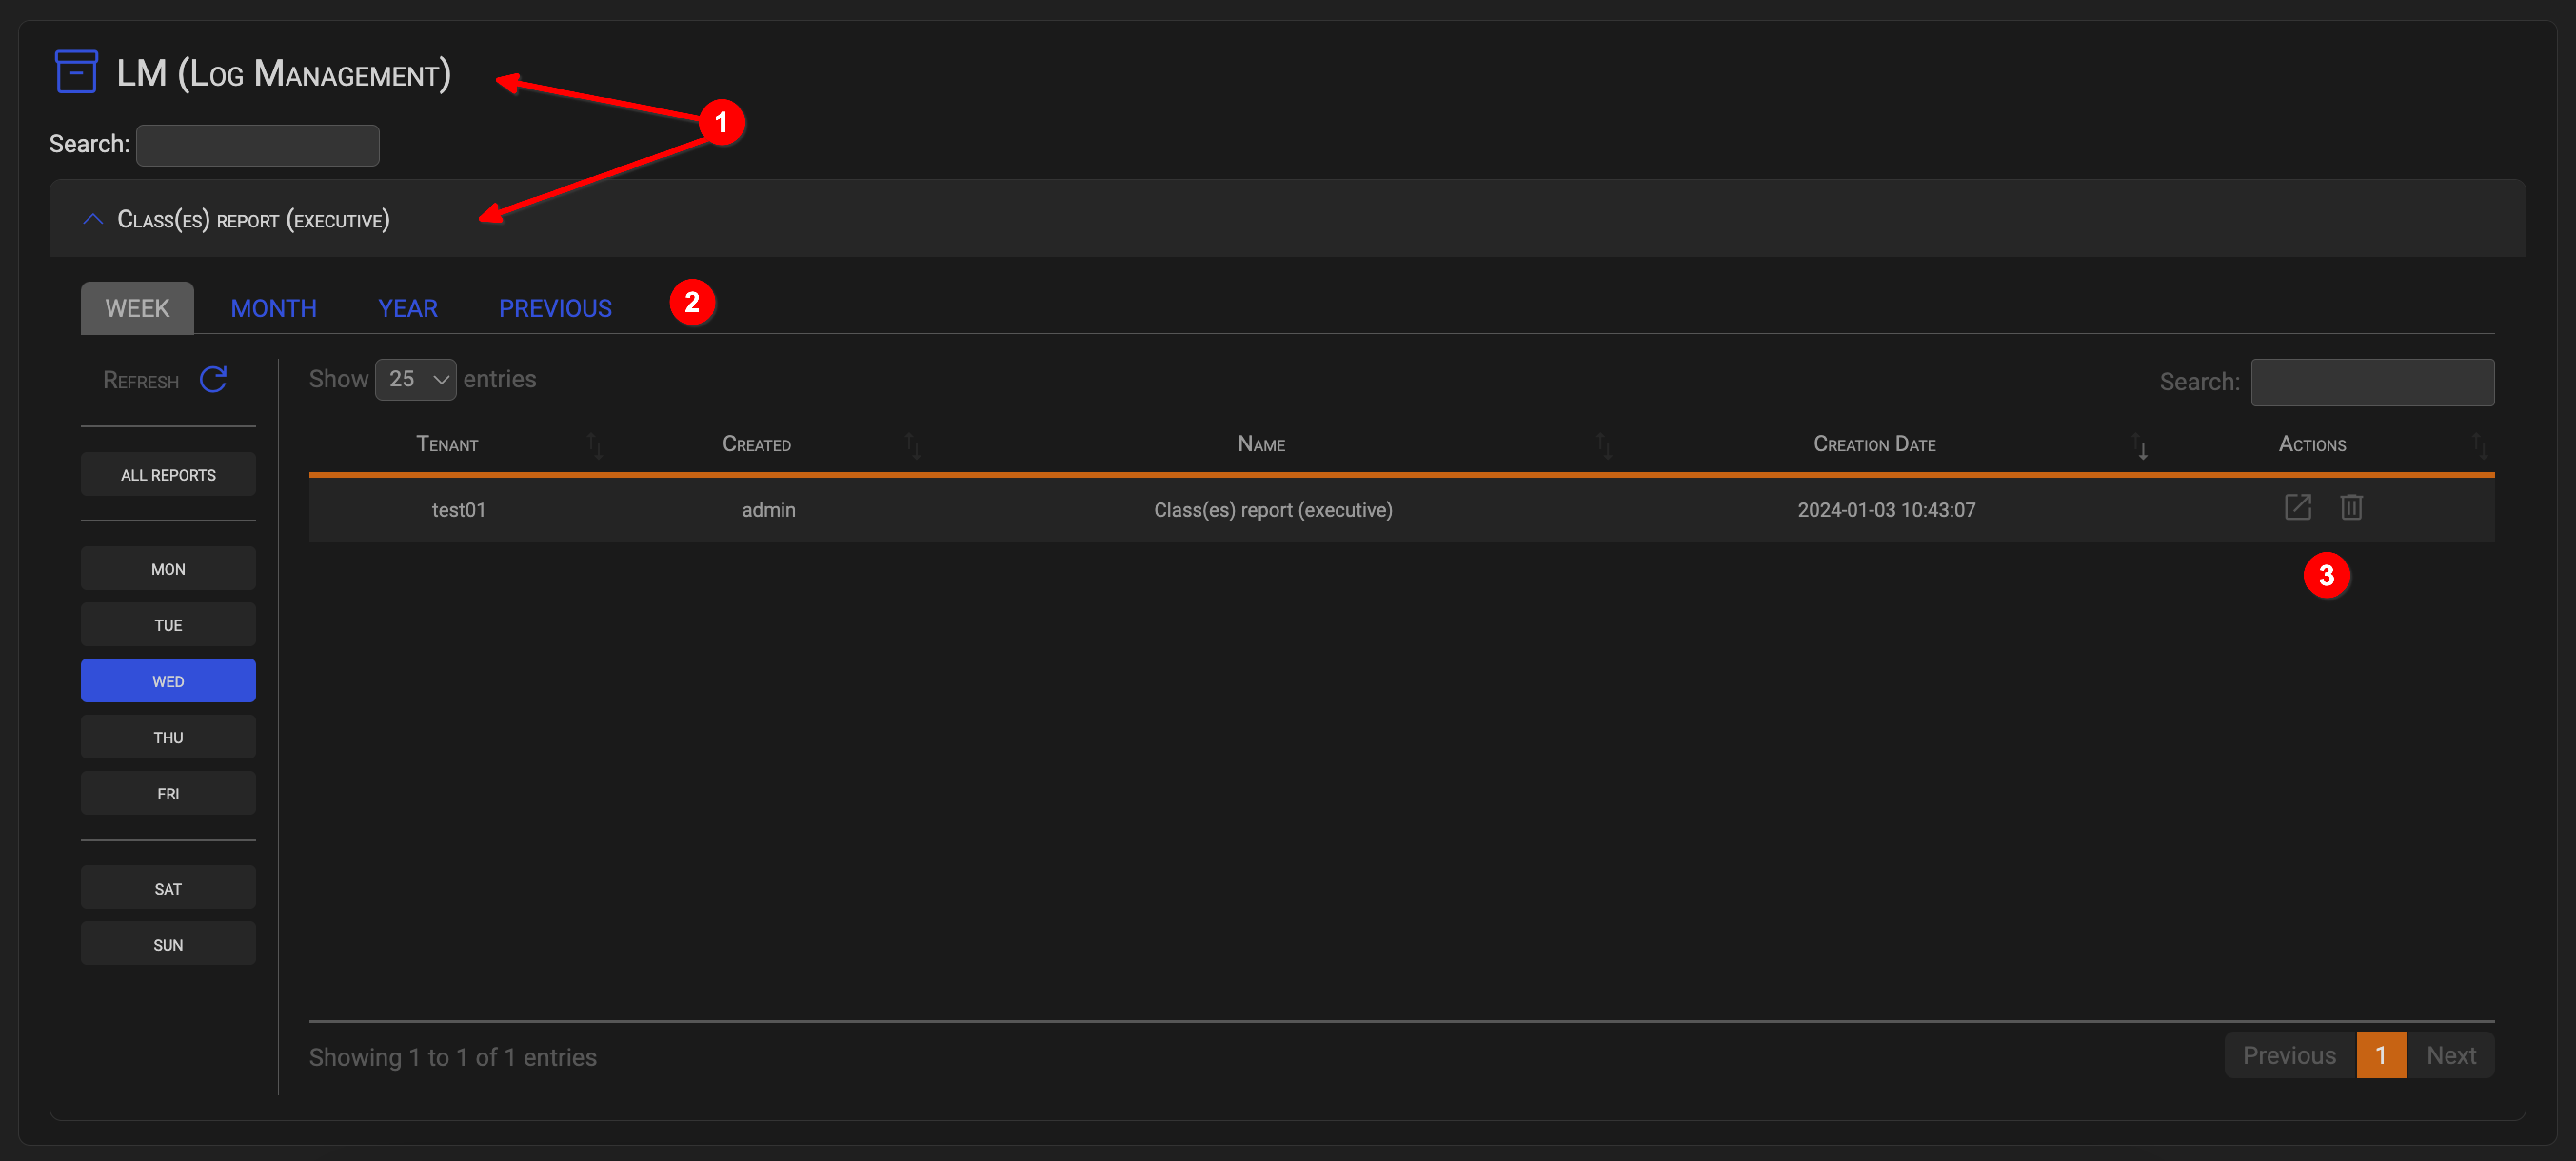Switch to the MONTH tab

[273, 308]
